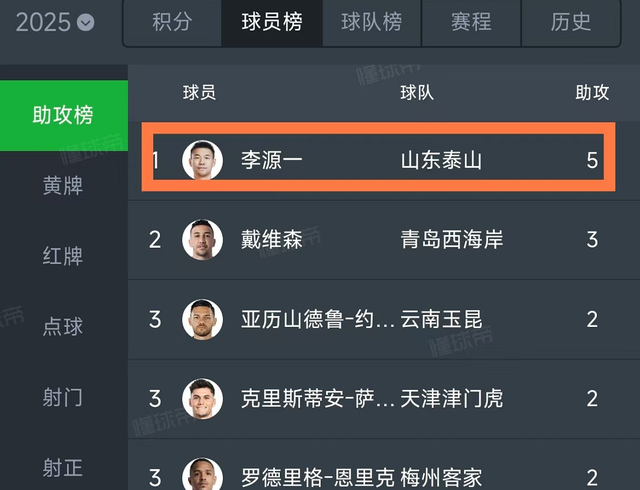Click 李源一's avatar photo
The width and height of the screenshot is (640, 490).
[202, 160]
